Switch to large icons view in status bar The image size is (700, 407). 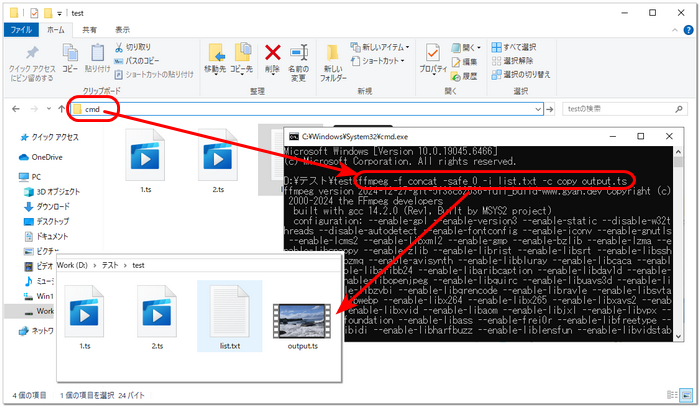[x=687, y=395]
